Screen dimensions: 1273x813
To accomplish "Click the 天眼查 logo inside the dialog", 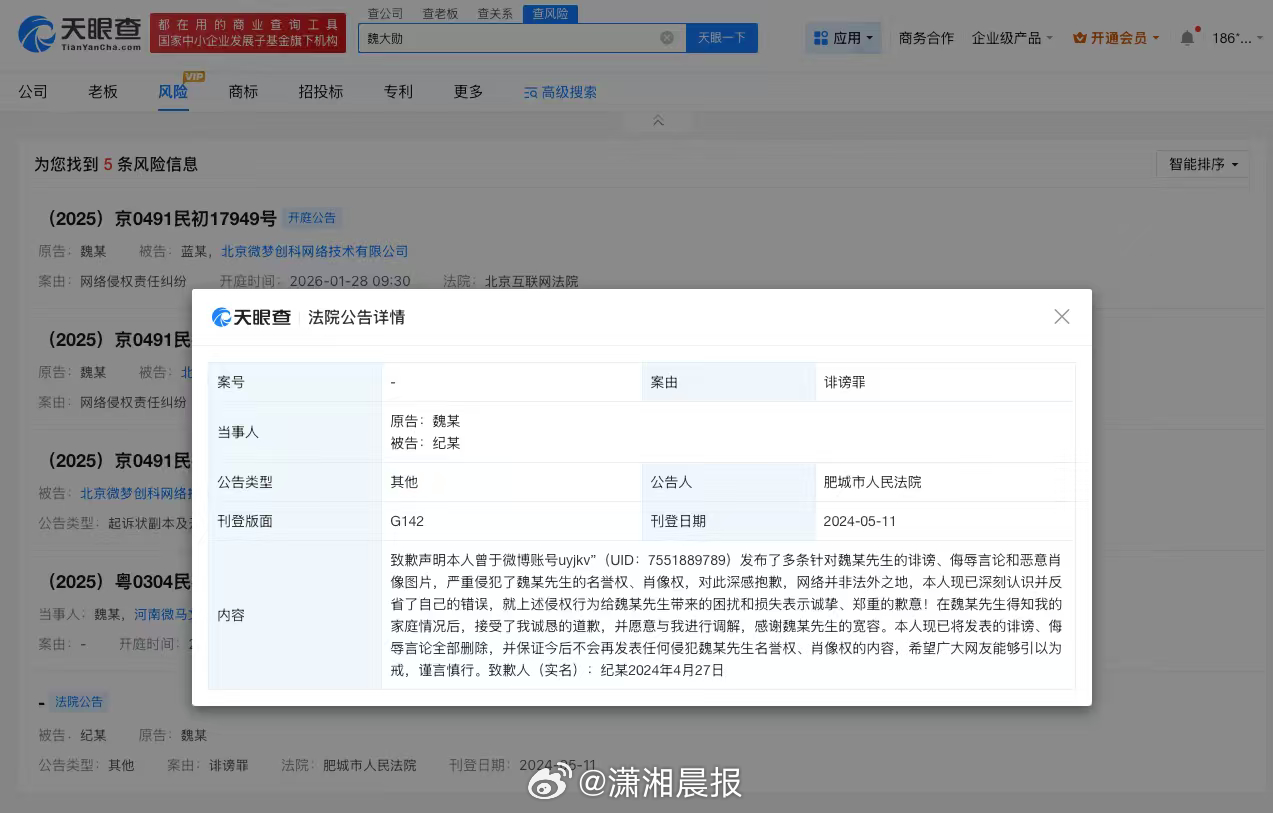I will pos(250,317).
